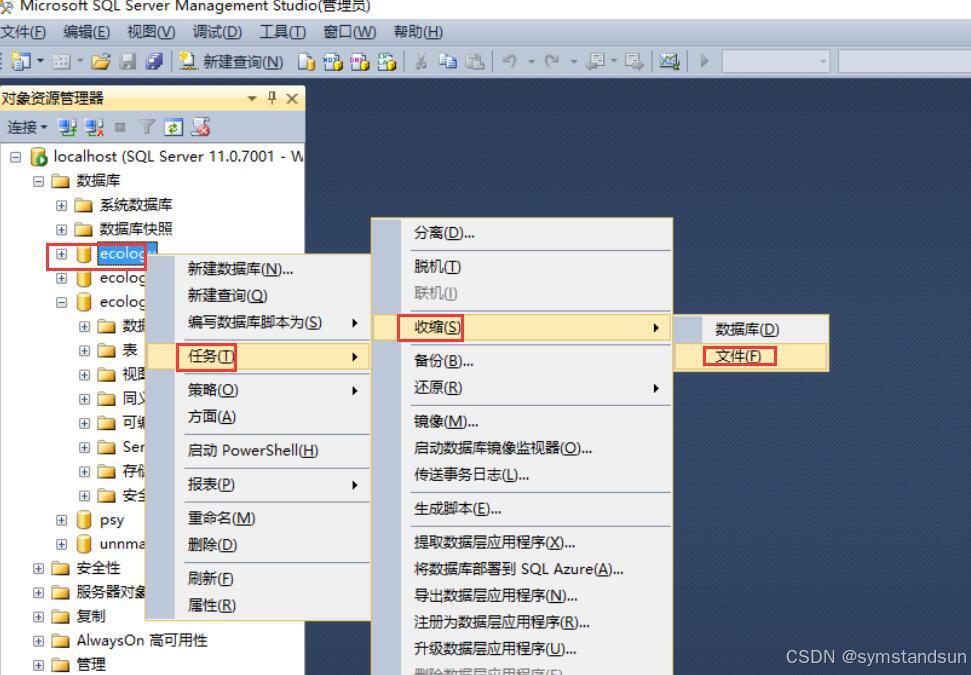Click the Redo arrow icon

[551, 61]
